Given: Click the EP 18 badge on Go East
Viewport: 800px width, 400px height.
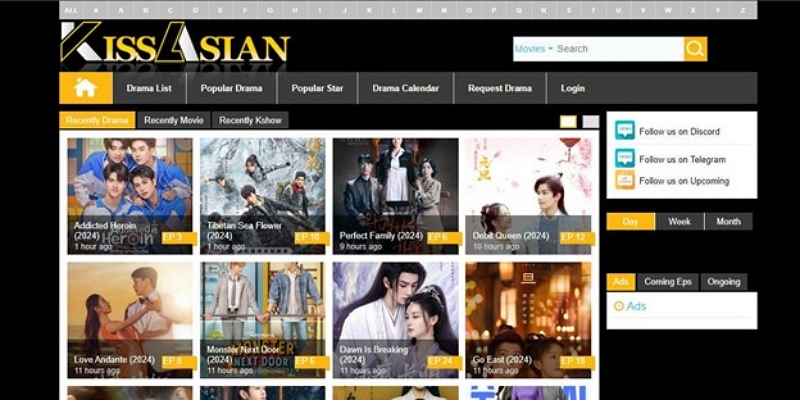Looking at the screenshot, I should tap(577, 362).
